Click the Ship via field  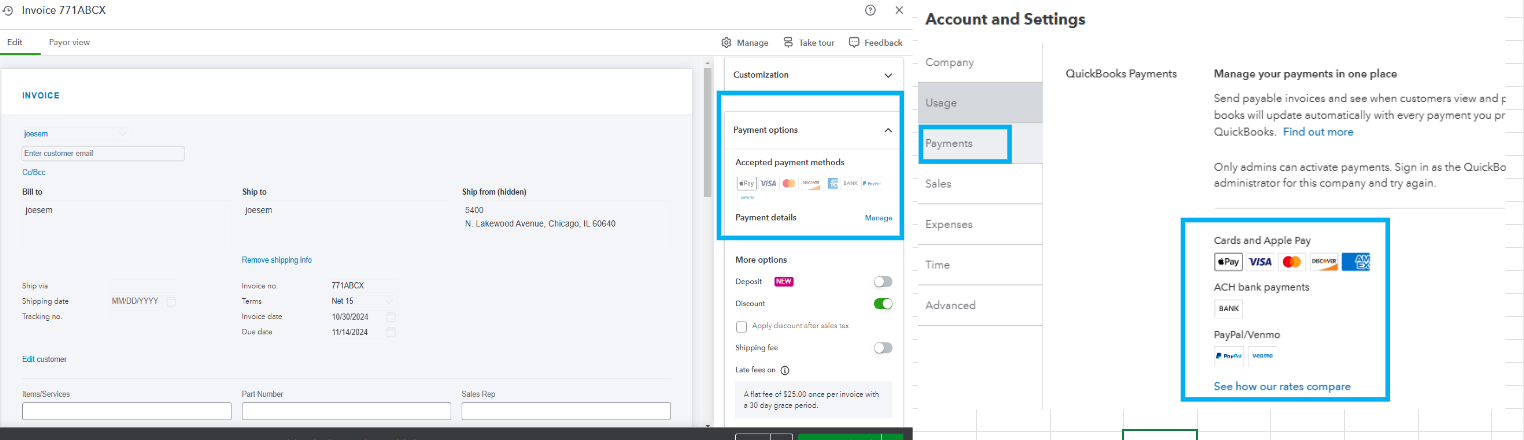(143, 286)
